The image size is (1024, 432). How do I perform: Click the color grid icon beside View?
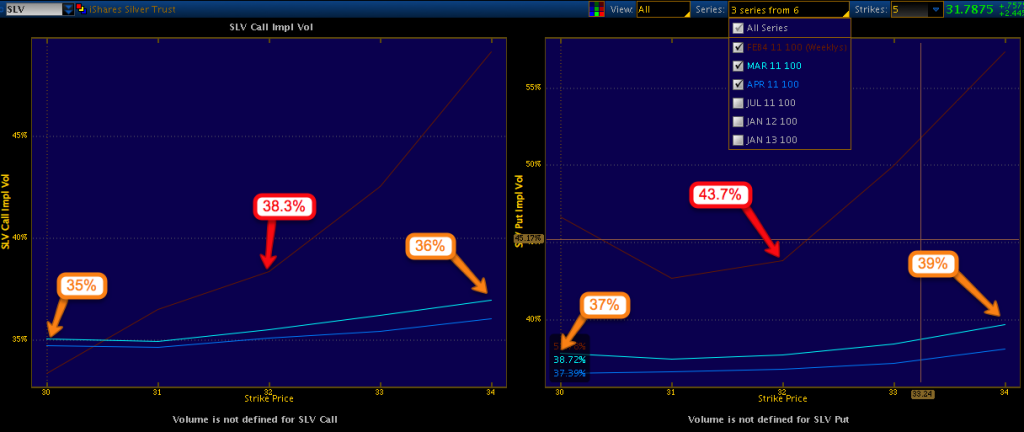tap(596, 9)
